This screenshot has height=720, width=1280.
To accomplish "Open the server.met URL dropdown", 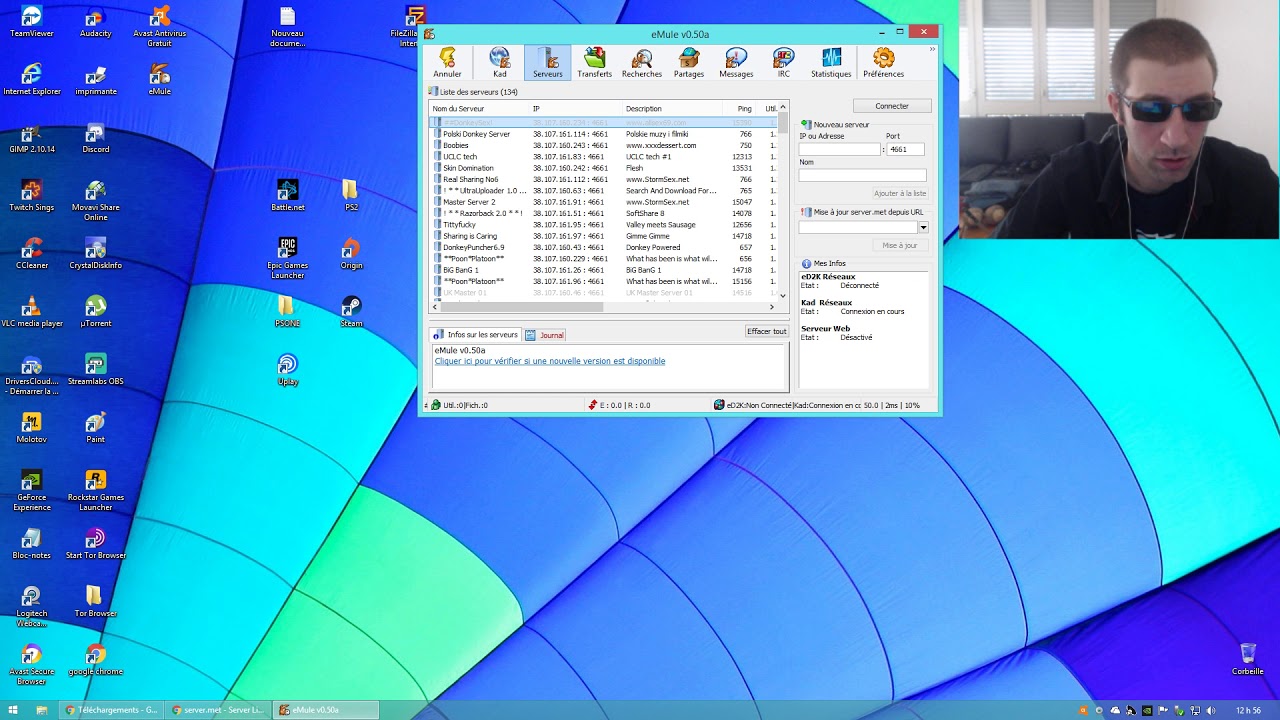I will click(923, 228).
